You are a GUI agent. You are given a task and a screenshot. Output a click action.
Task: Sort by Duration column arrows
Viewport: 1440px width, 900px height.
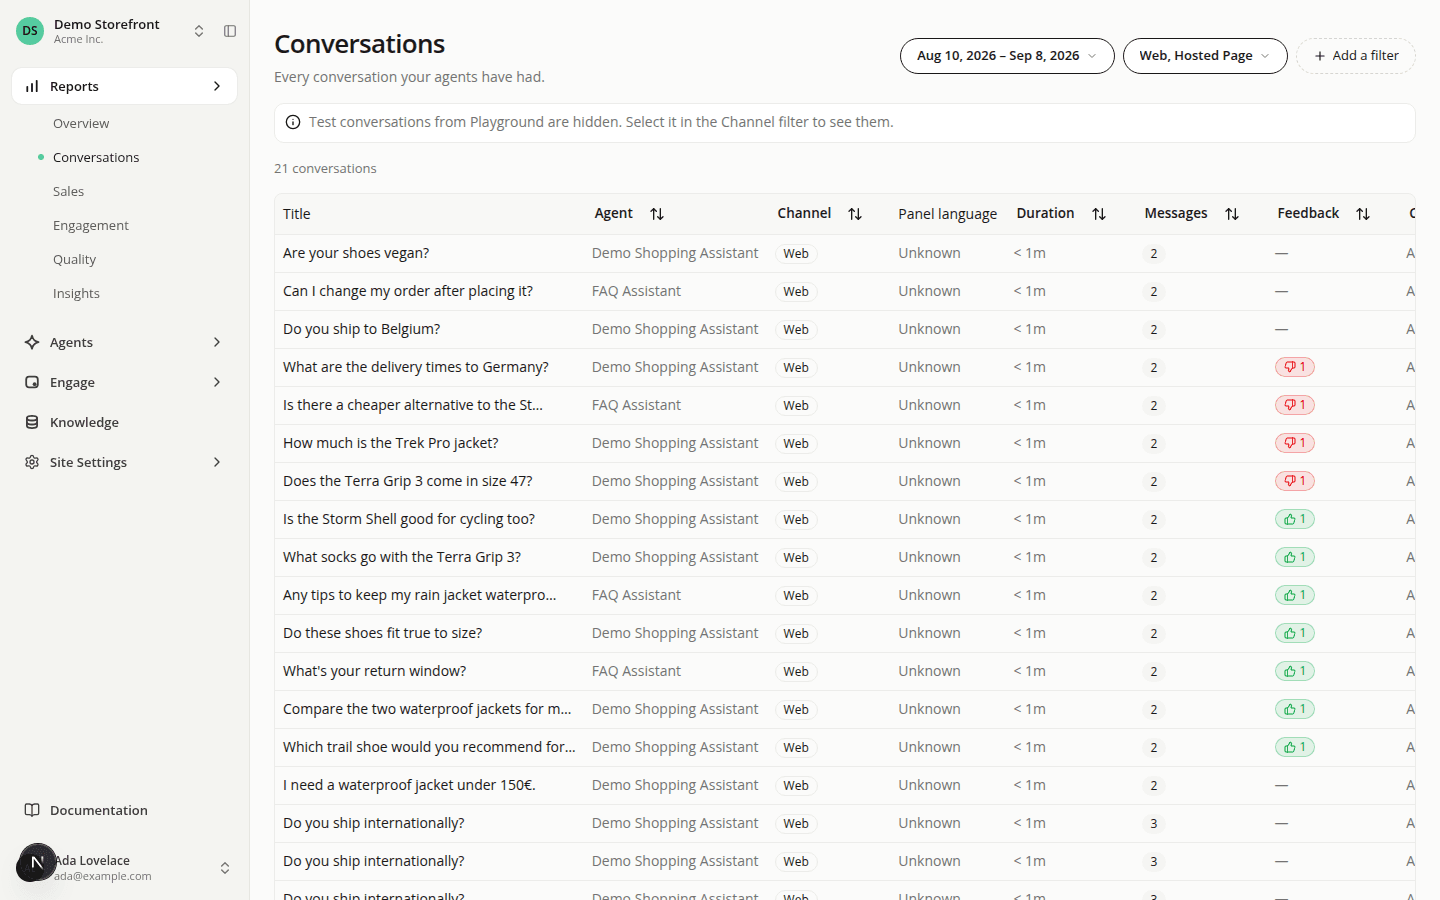(1099, 214)
